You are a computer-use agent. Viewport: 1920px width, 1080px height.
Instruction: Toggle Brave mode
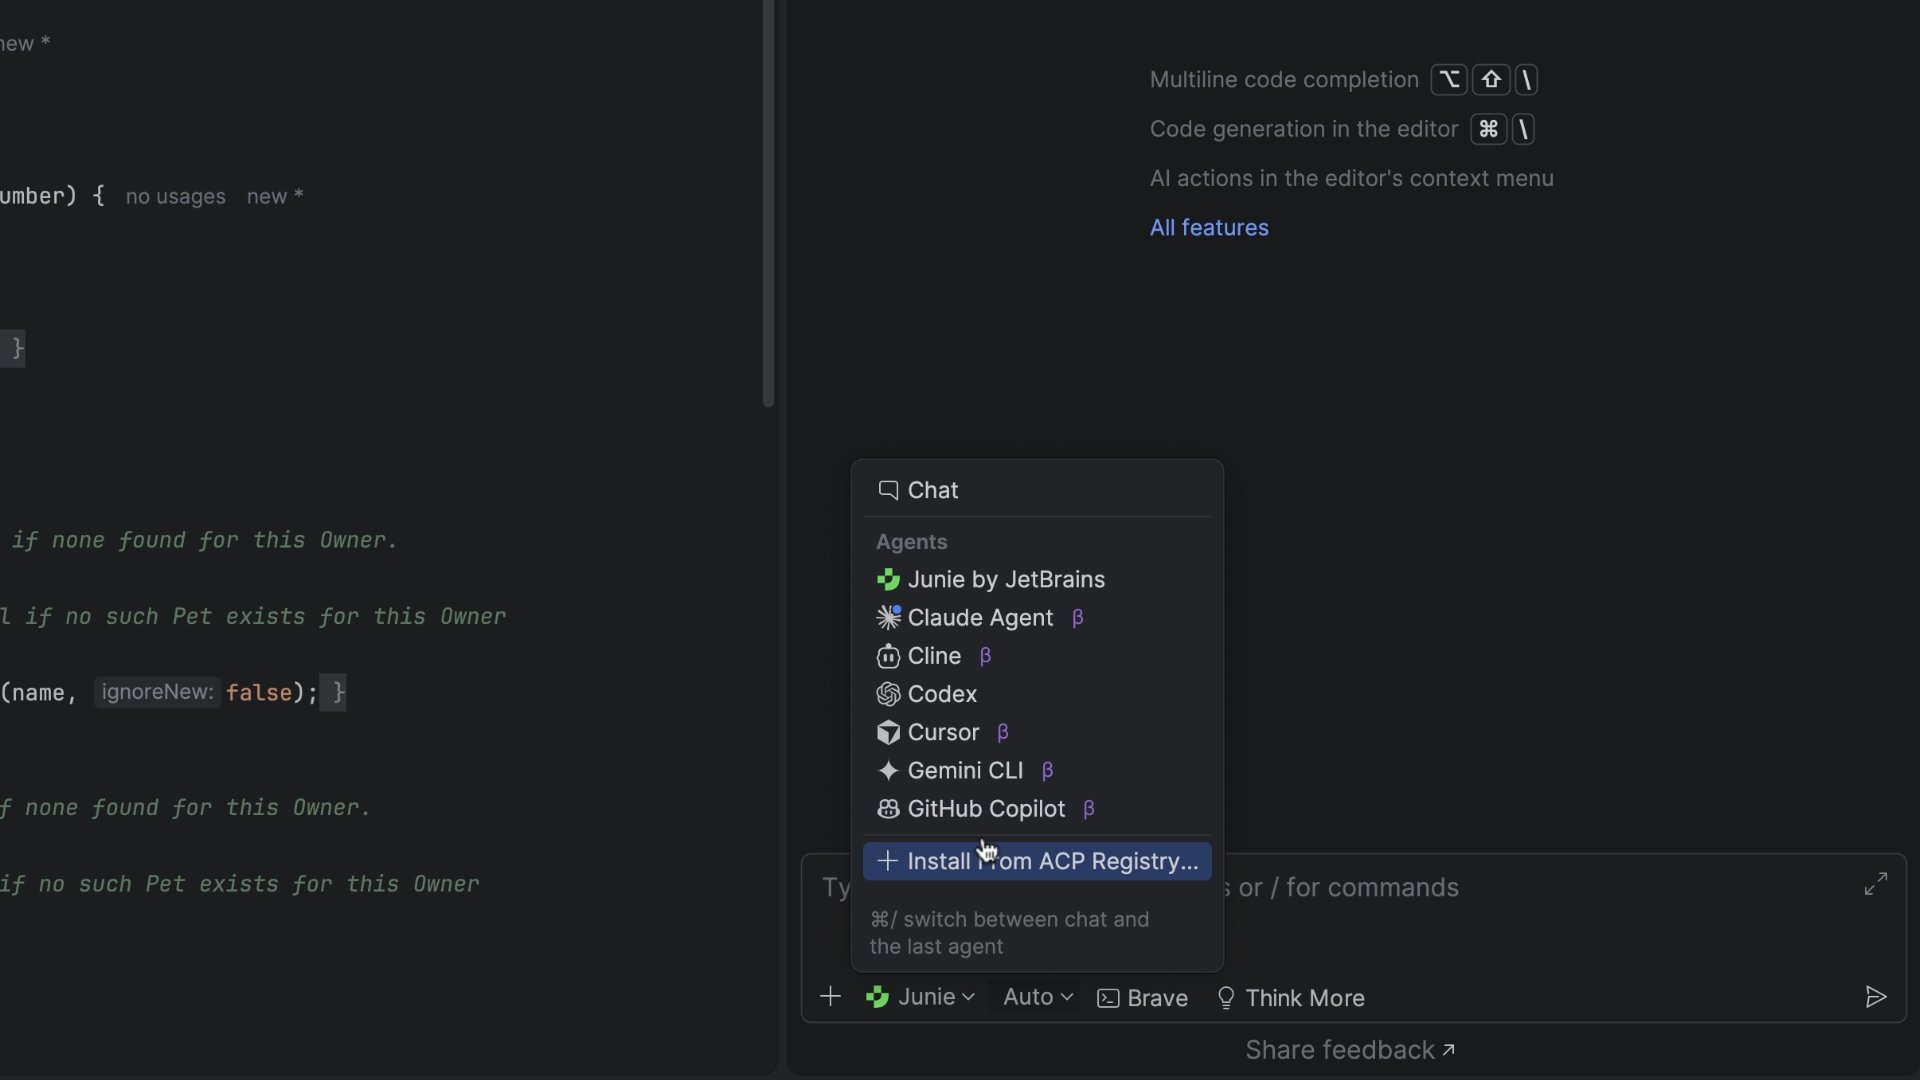1142,998
